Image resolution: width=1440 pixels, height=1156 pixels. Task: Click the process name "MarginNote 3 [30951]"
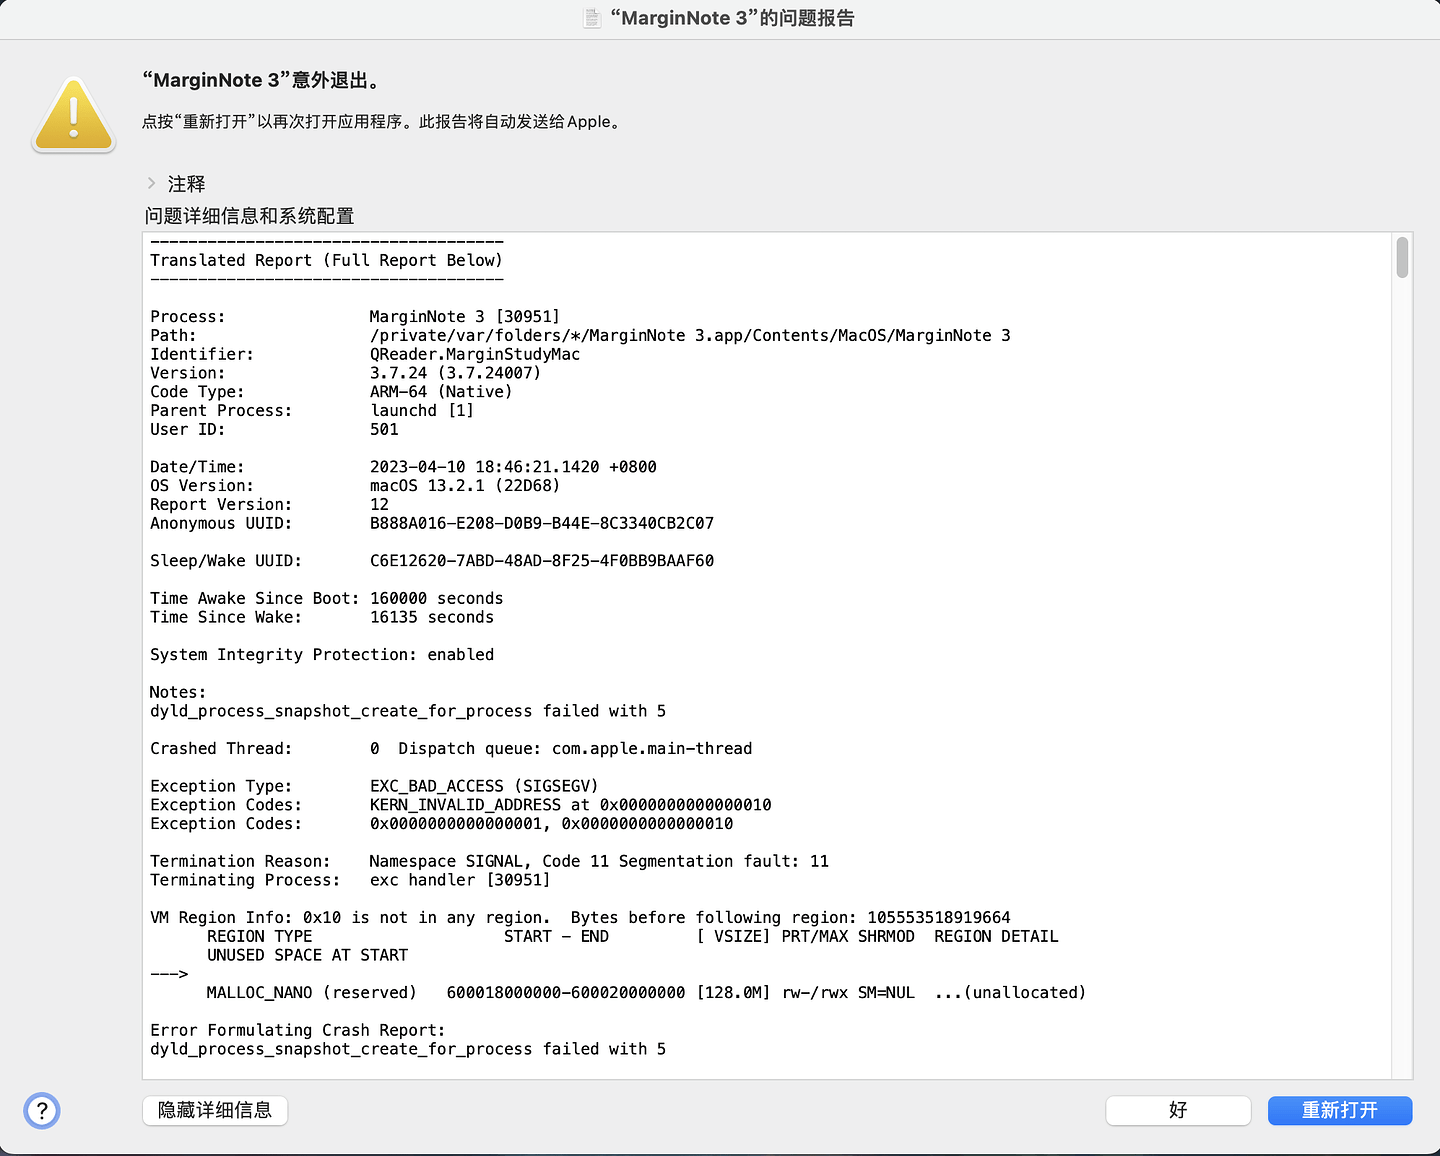(465, 317)
